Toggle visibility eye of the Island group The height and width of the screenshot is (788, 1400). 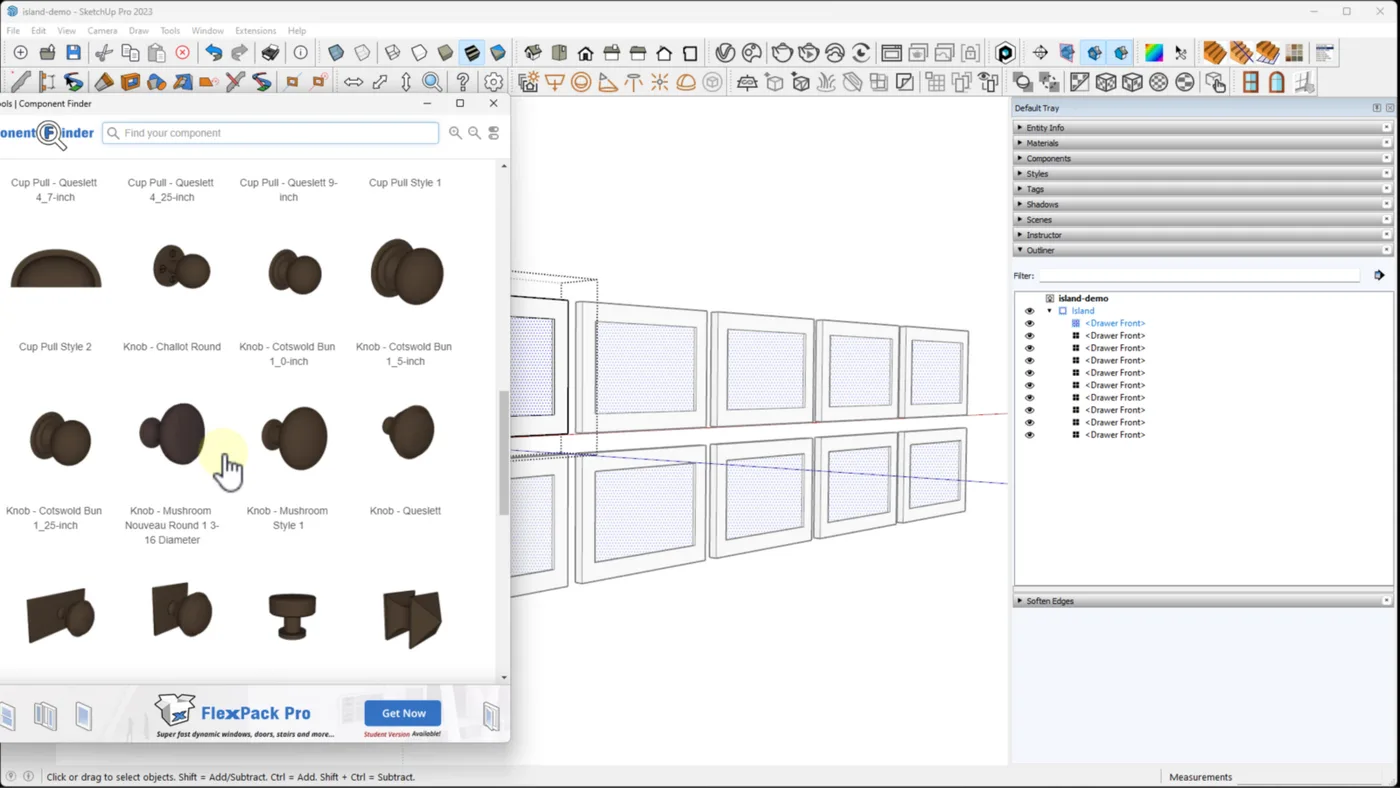point(1029,311)
